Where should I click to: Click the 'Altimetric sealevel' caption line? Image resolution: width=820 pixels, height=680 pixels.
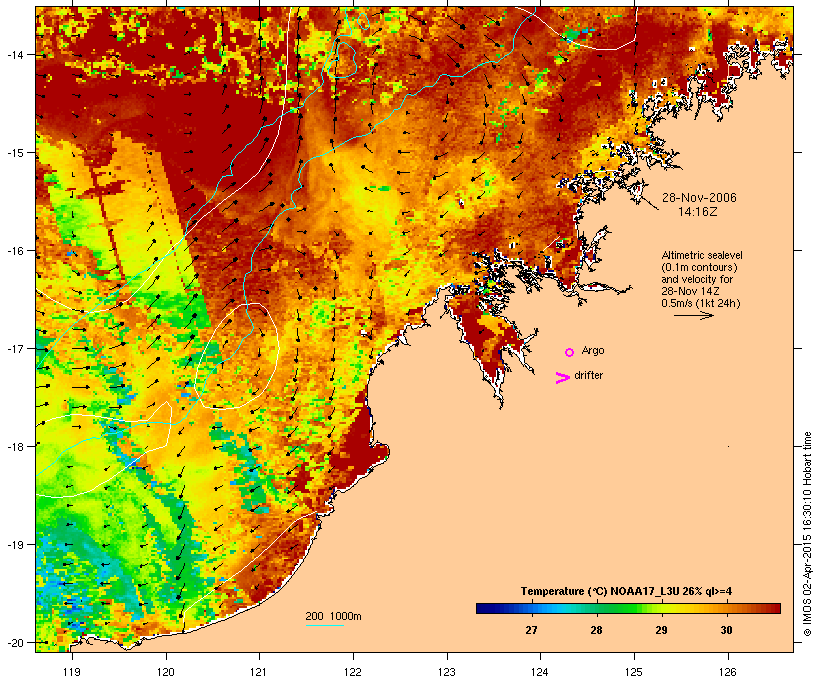[x=702, y=255]
